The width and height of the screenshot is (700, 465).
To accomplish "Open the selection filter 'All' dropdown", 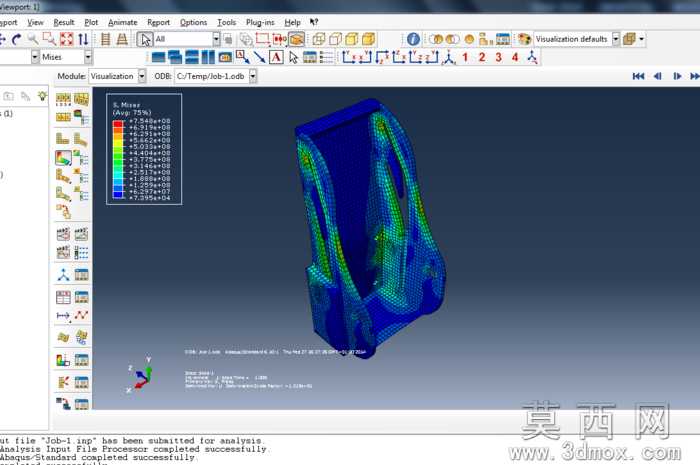I will (x=216, y=39).
